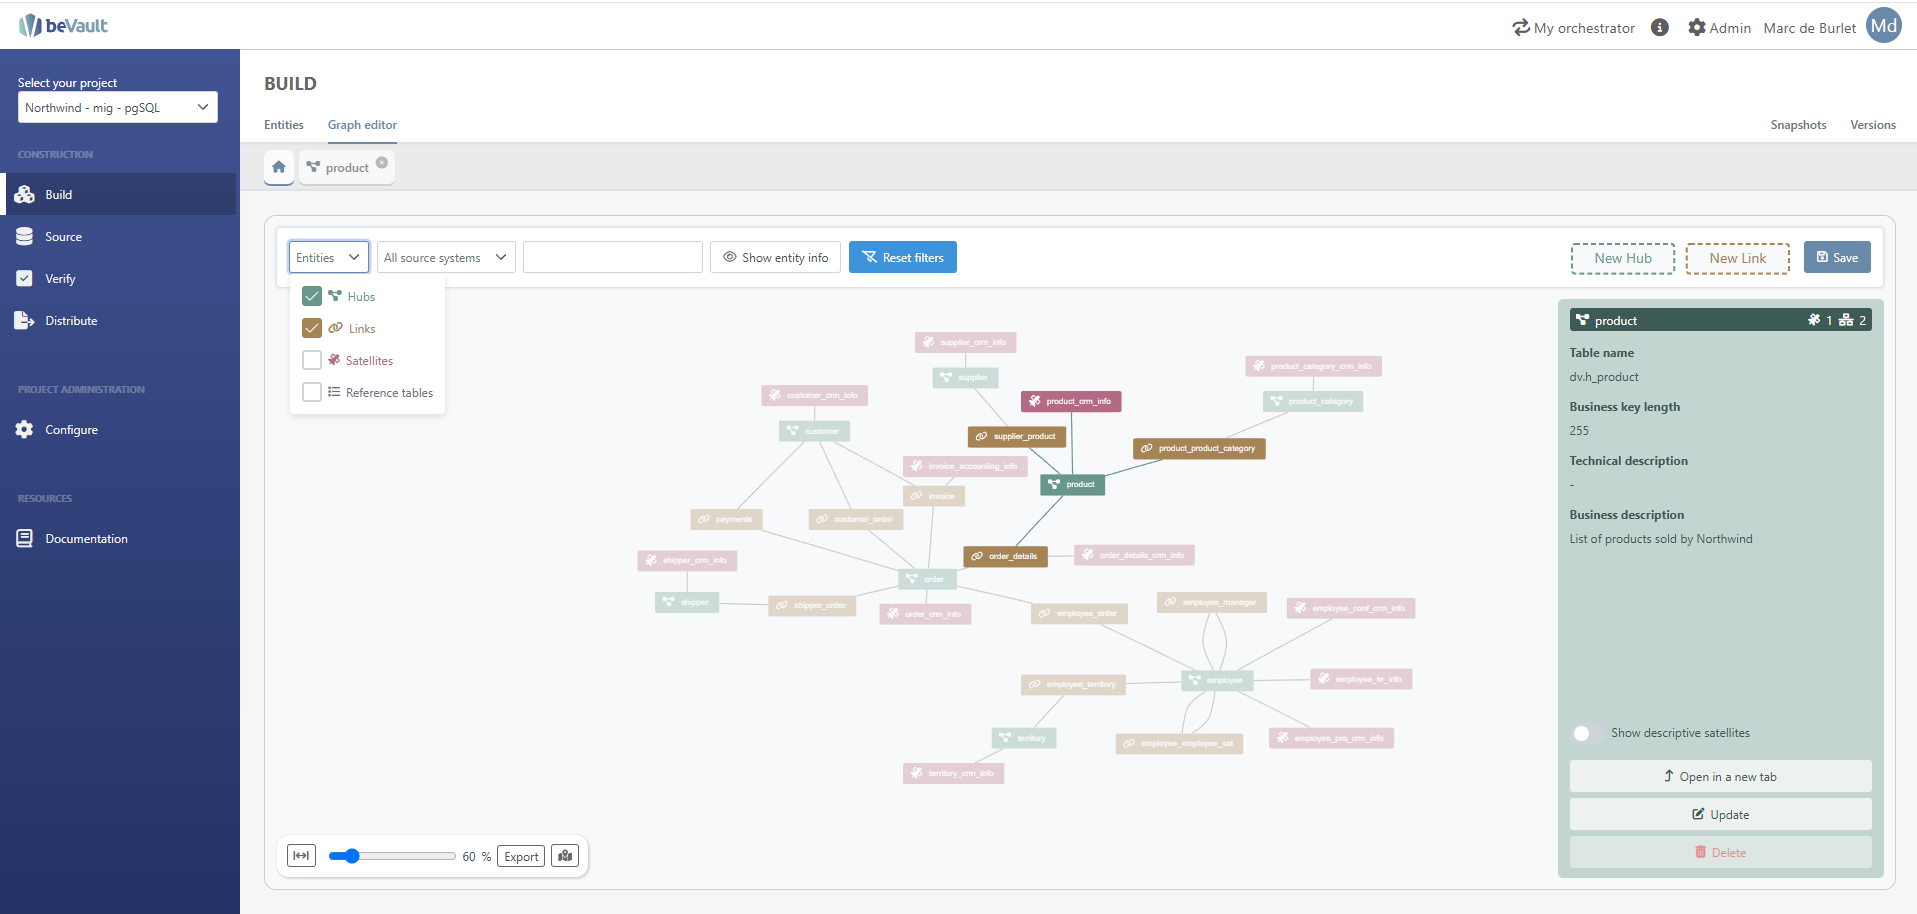Click the New Hub button
Viewport: 1917px width, 914px height.
(1622, 258)
